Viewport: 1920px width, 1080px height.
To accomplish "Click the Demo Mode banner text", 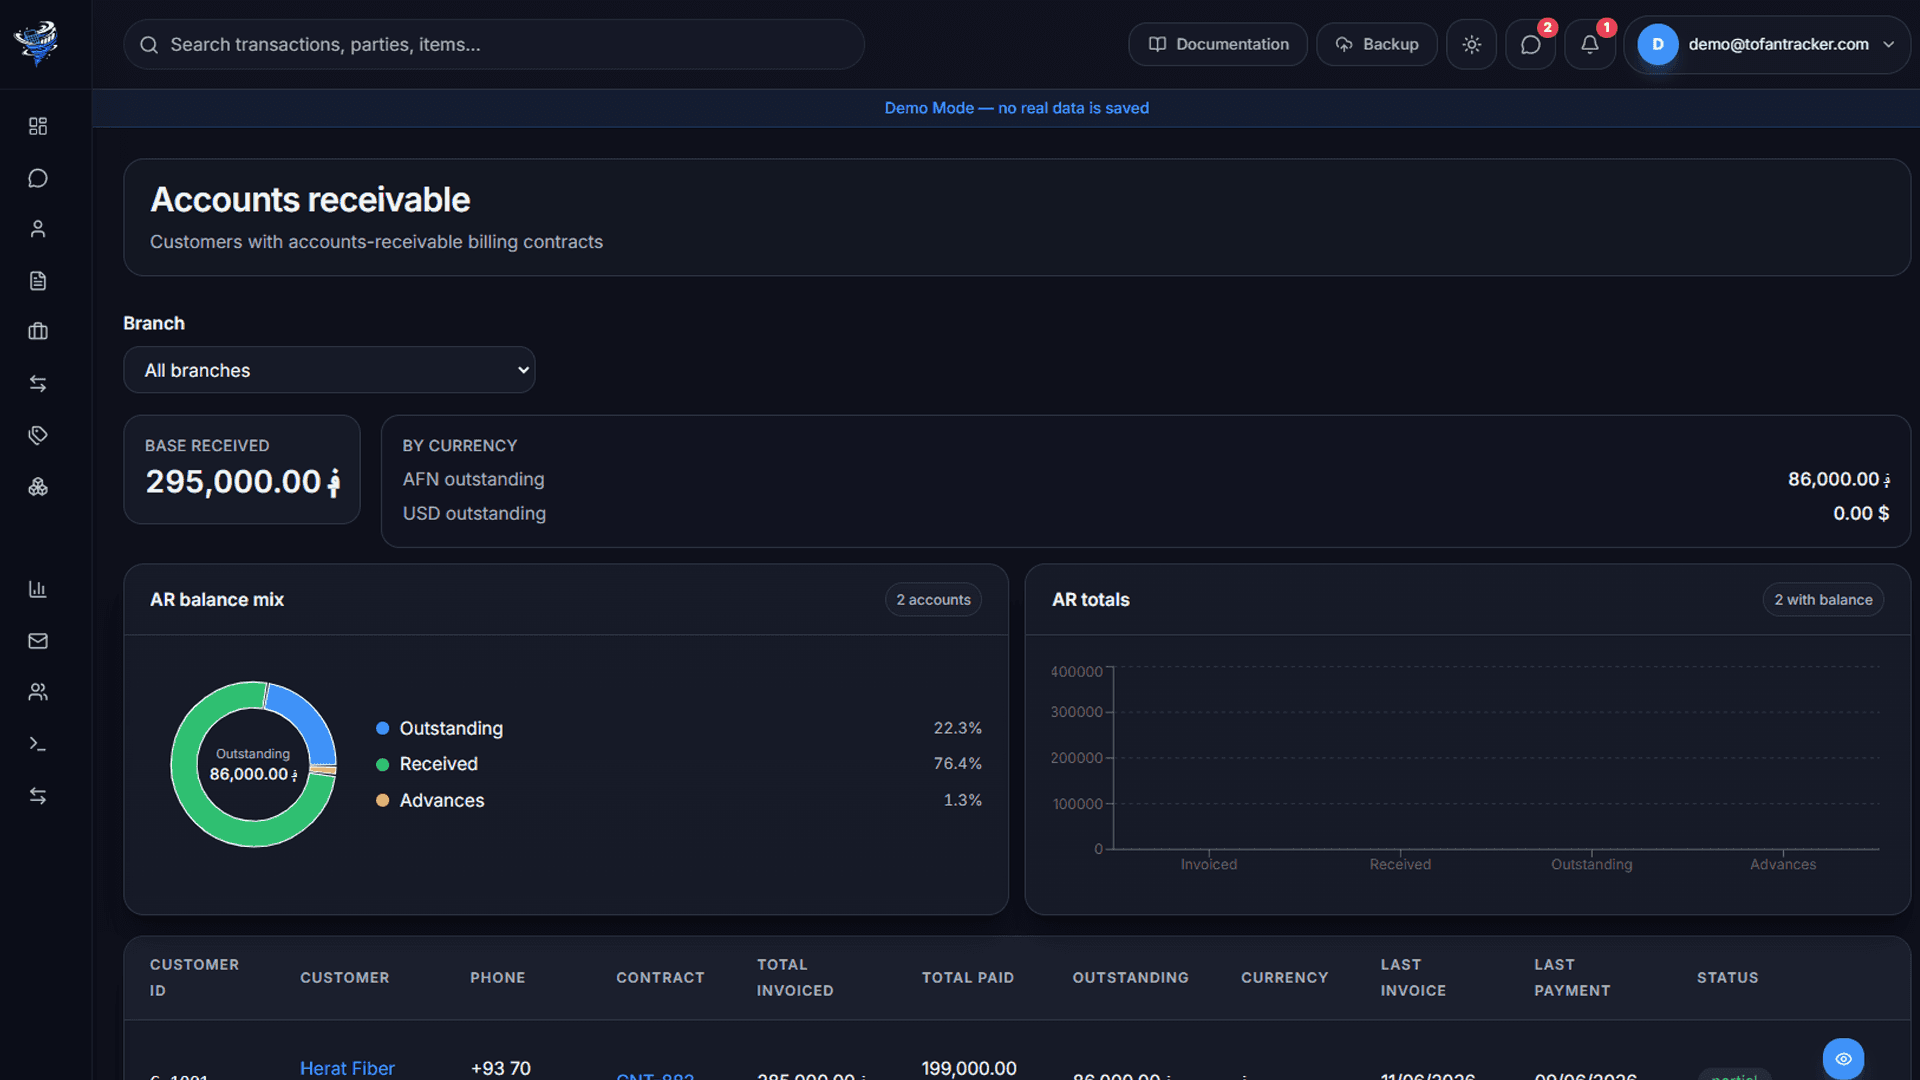I will point(1016,108).
